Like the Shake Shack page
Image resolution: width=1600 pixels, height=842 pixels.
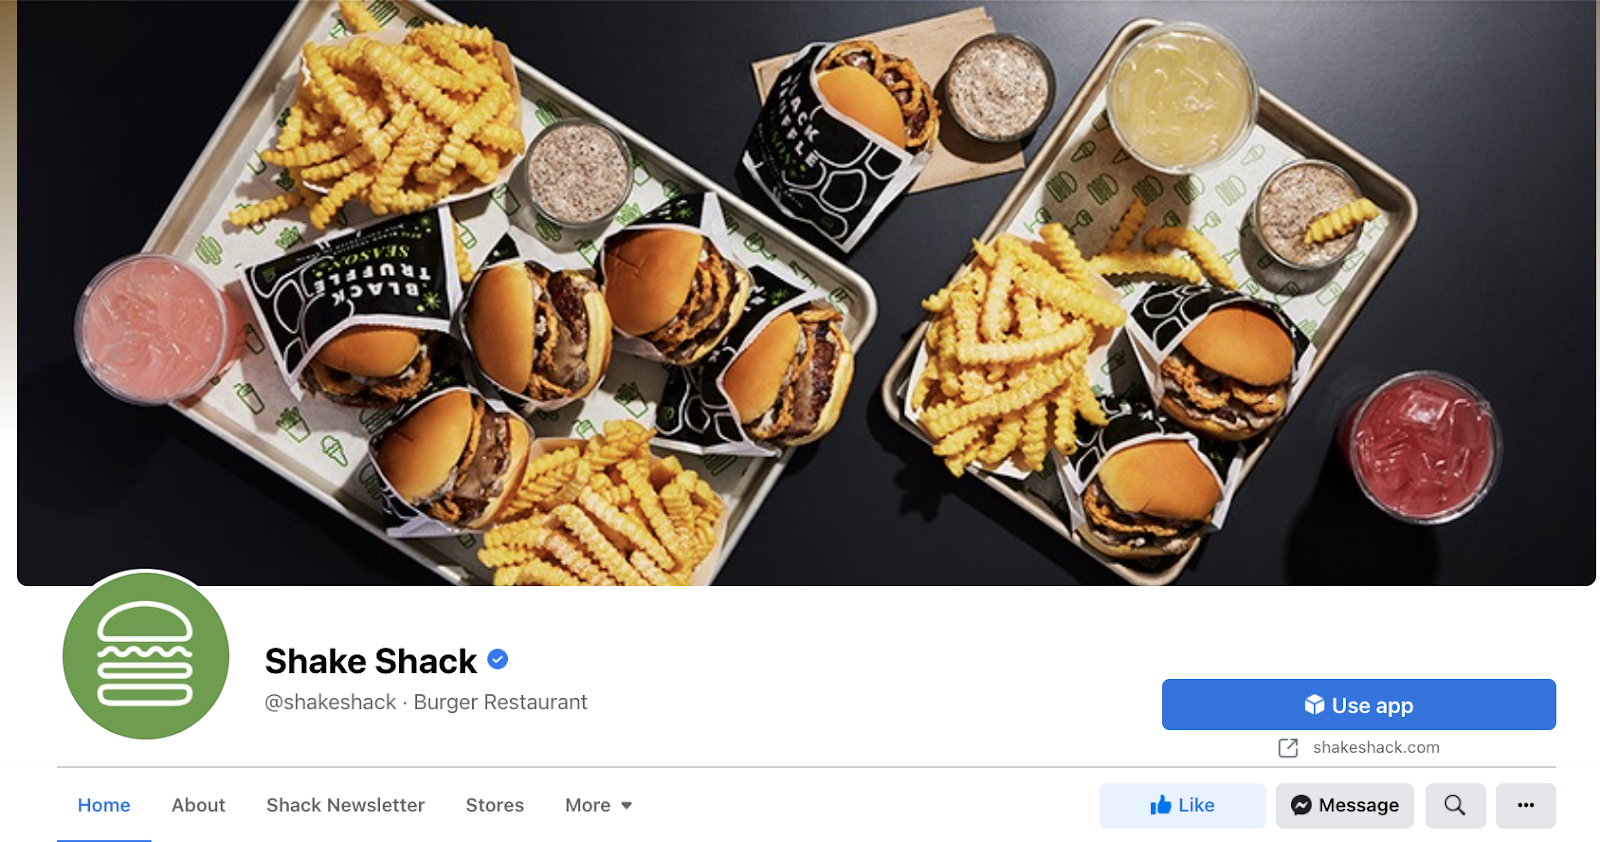point(1183,805)
